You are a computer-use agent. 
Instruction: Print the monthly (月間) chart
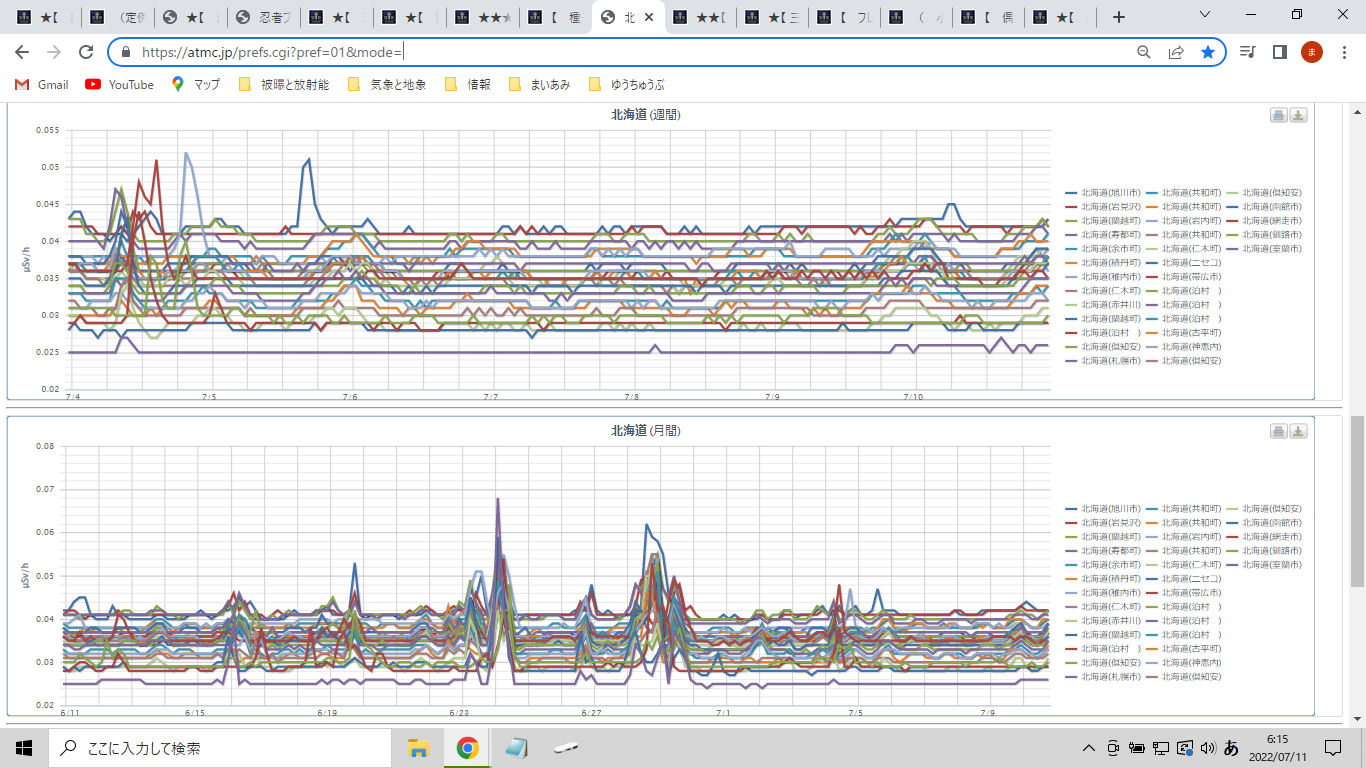[x=1278, y=431]
